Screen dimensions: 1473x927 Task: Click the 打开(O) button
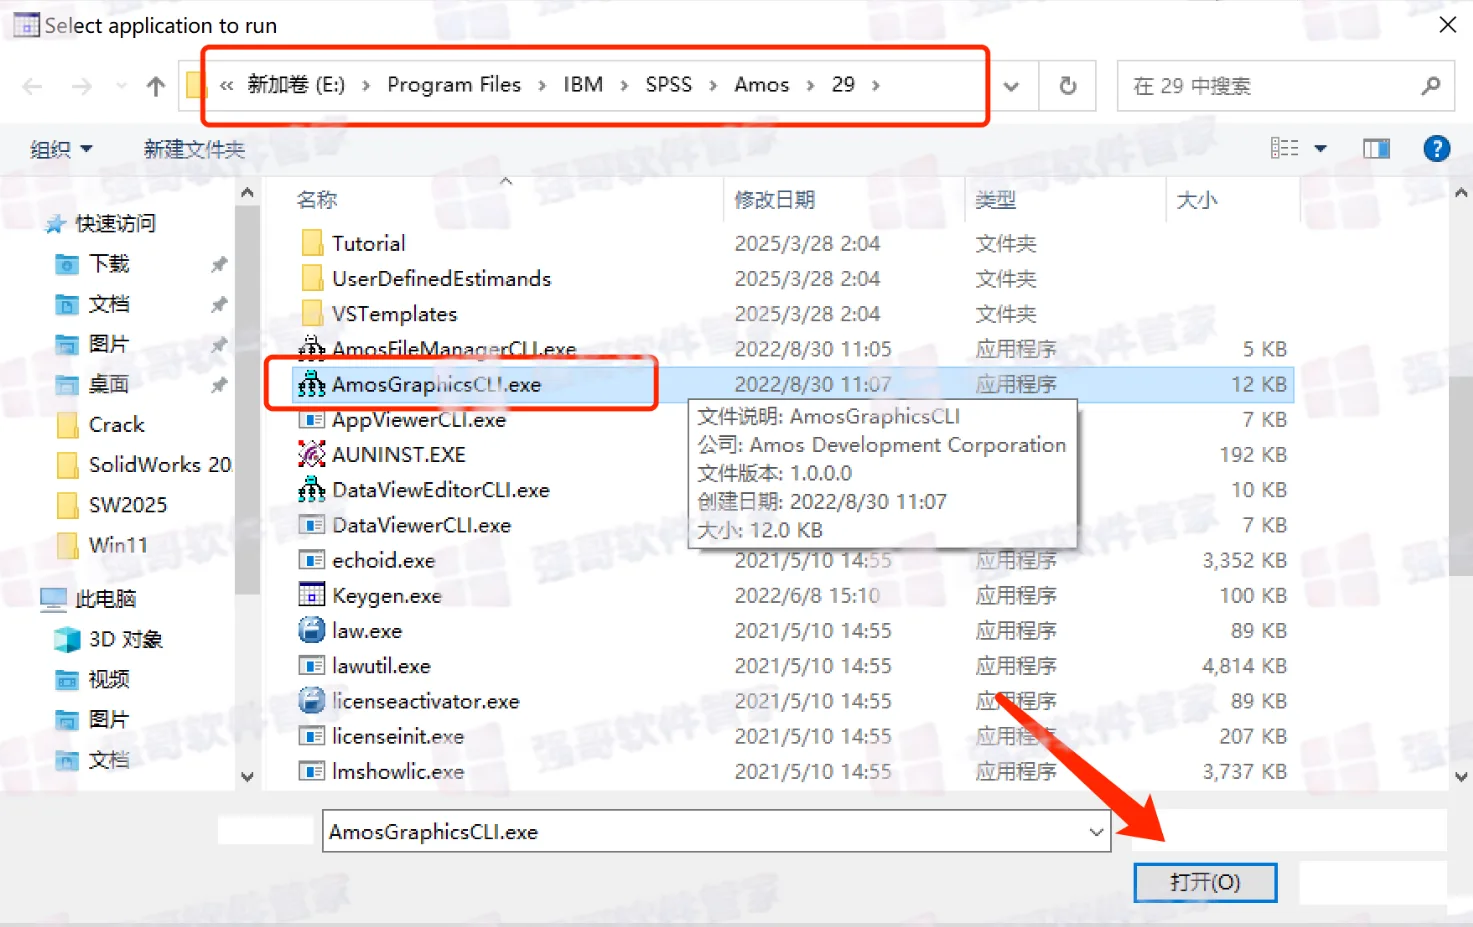click(1205, 882)
